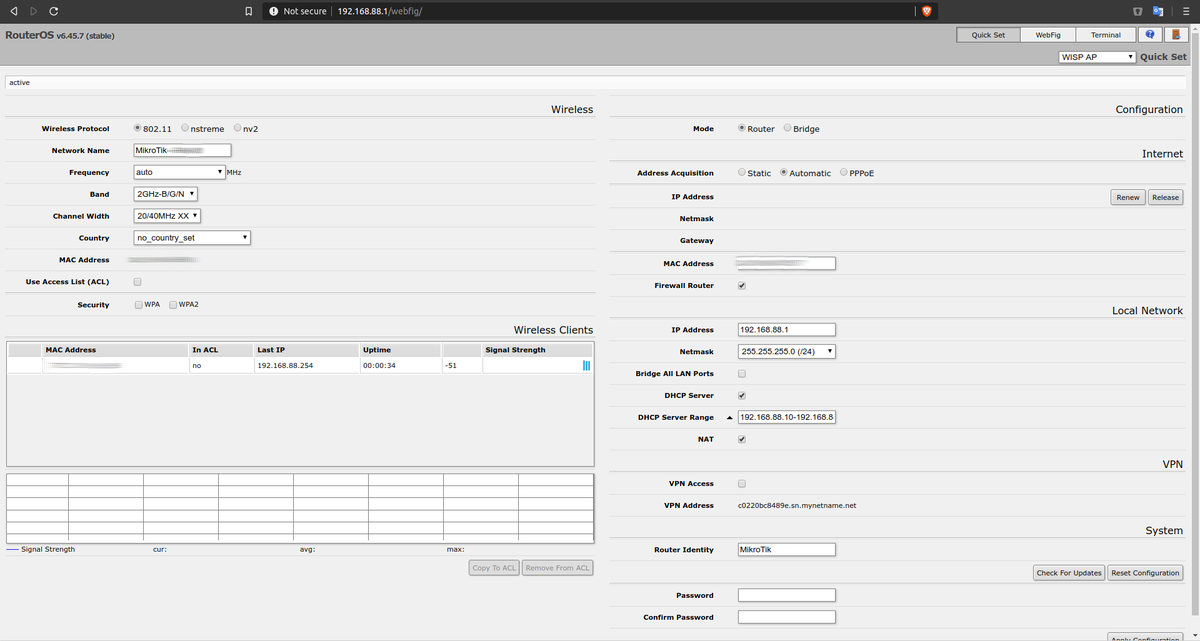1200x641 pixels.
Task: Open the translate extension icon
Action: pyautogui.click(x=1158, y=11)
